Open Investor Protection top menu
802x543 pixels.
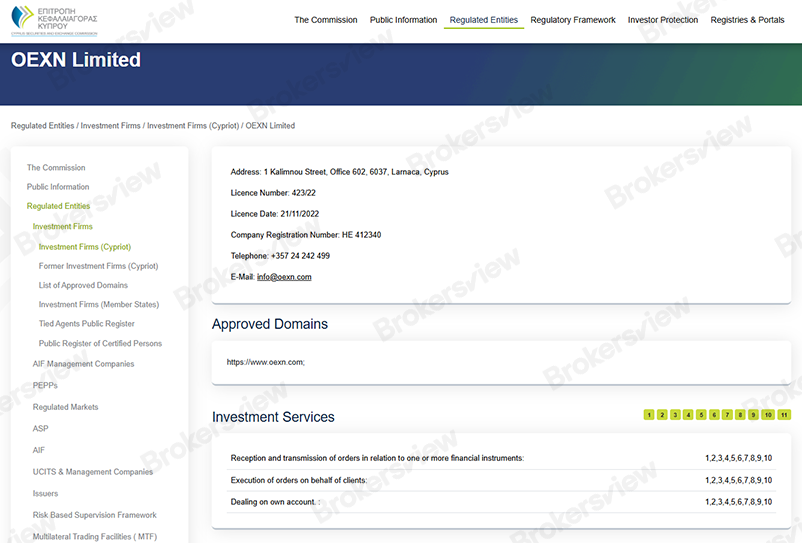(x=663, y=20)
